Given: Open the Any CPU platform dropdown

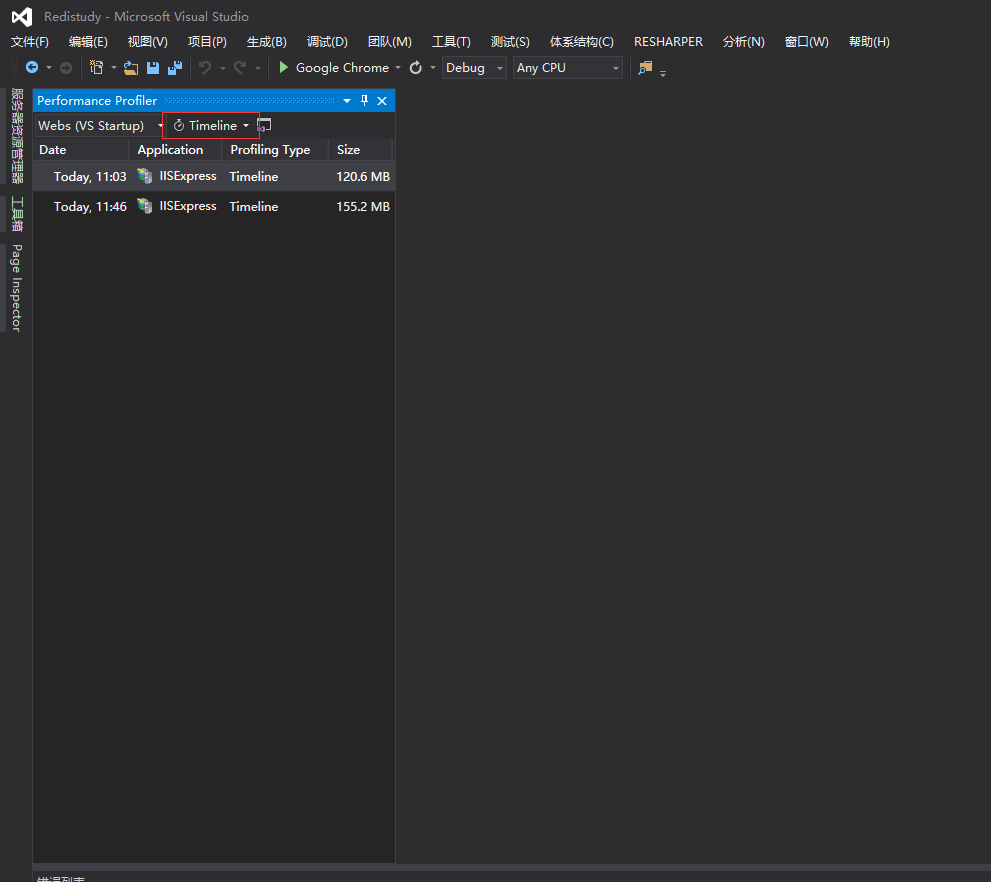Looking at the screenshot, I should 568,68.
